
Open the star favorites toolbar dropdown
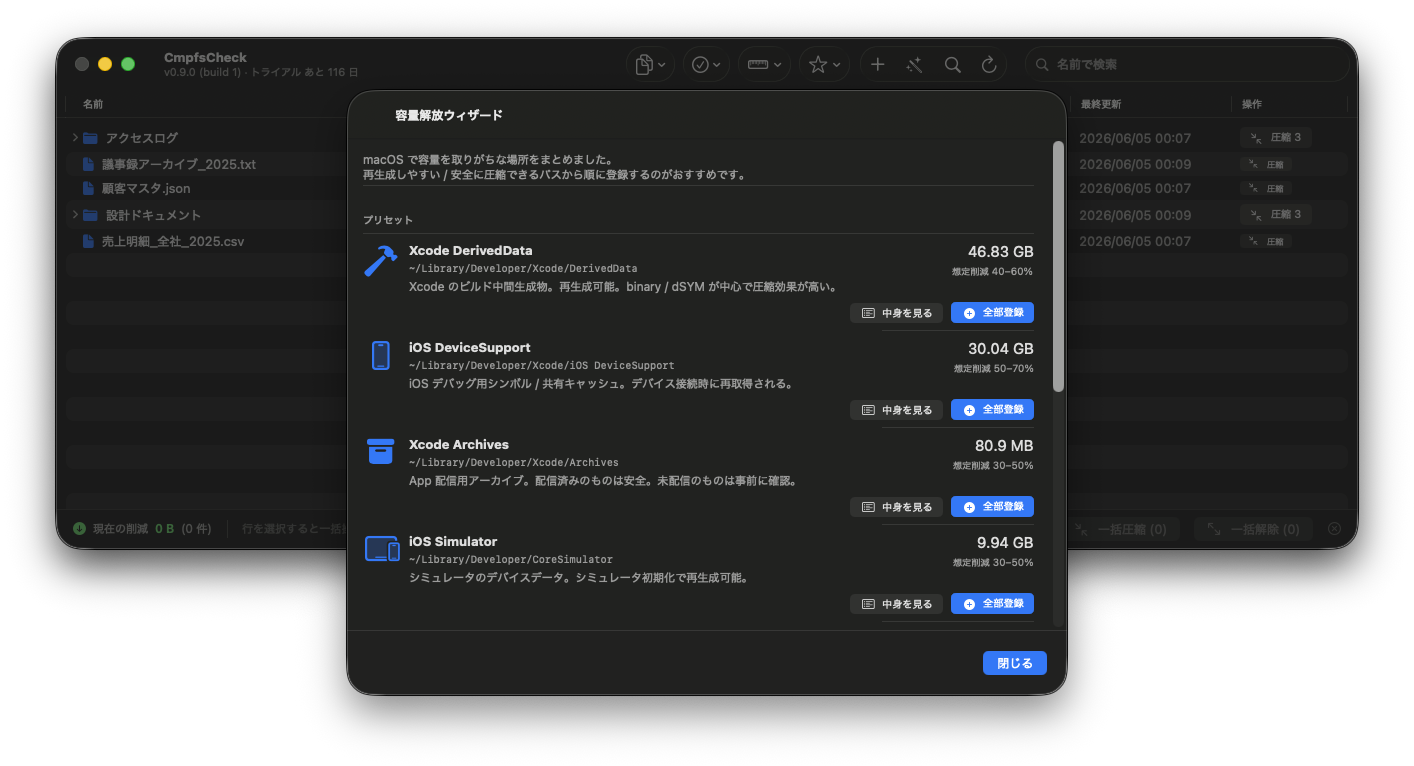pos(824,64)
